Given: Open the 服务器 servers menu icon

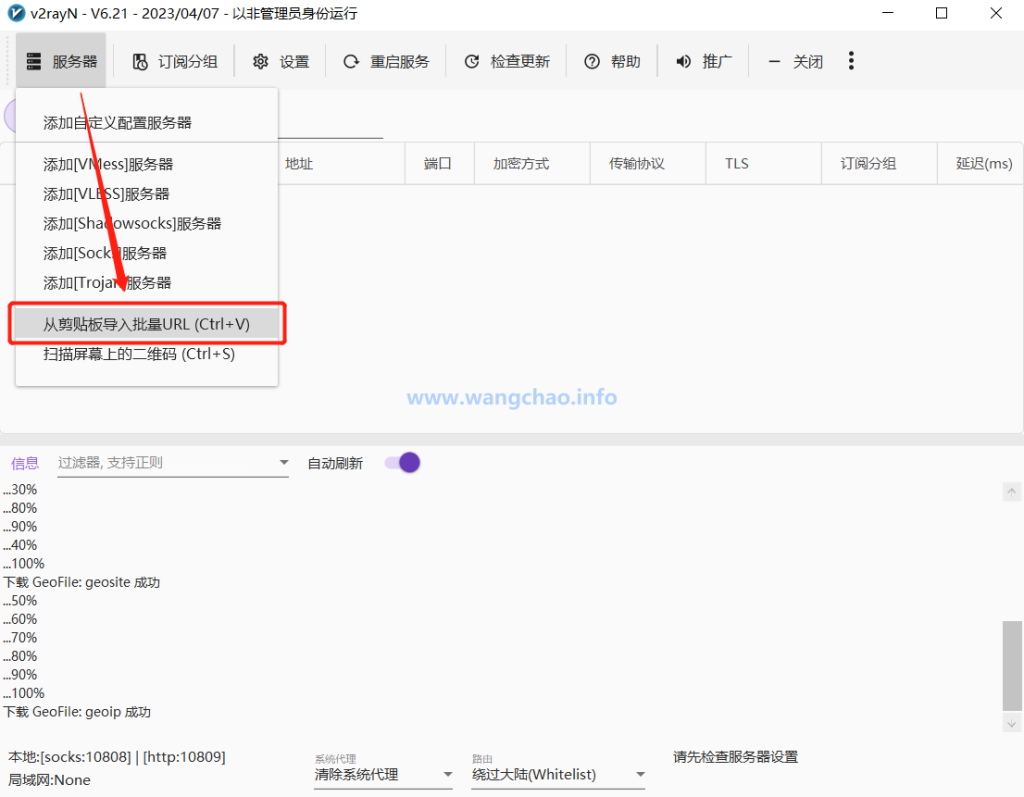Looking at the screenshot, I should (x=34, y=61).
